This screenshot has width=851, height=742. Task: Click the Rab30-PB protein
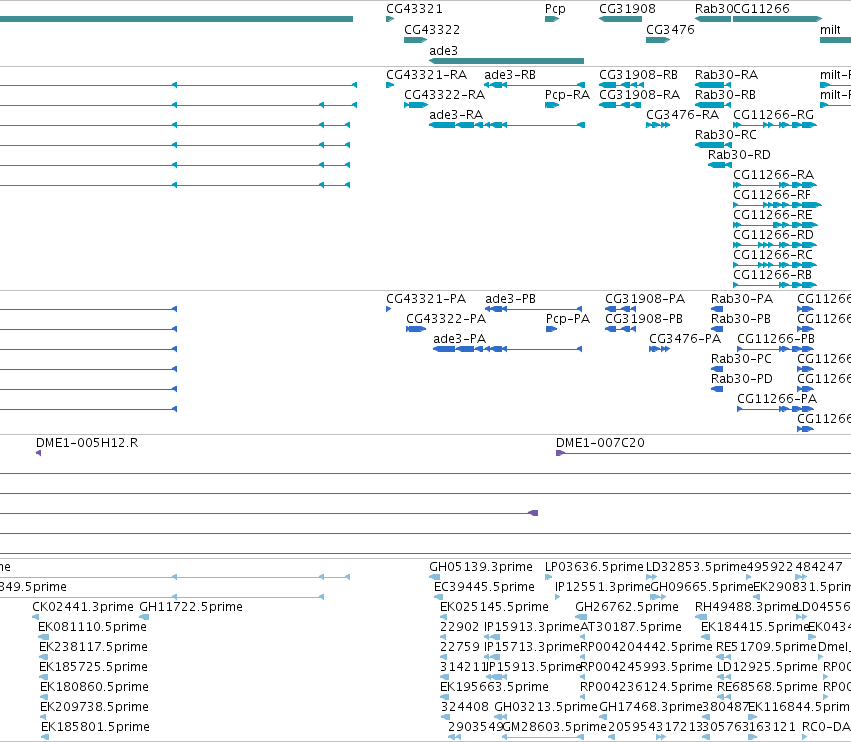(717, 329)
